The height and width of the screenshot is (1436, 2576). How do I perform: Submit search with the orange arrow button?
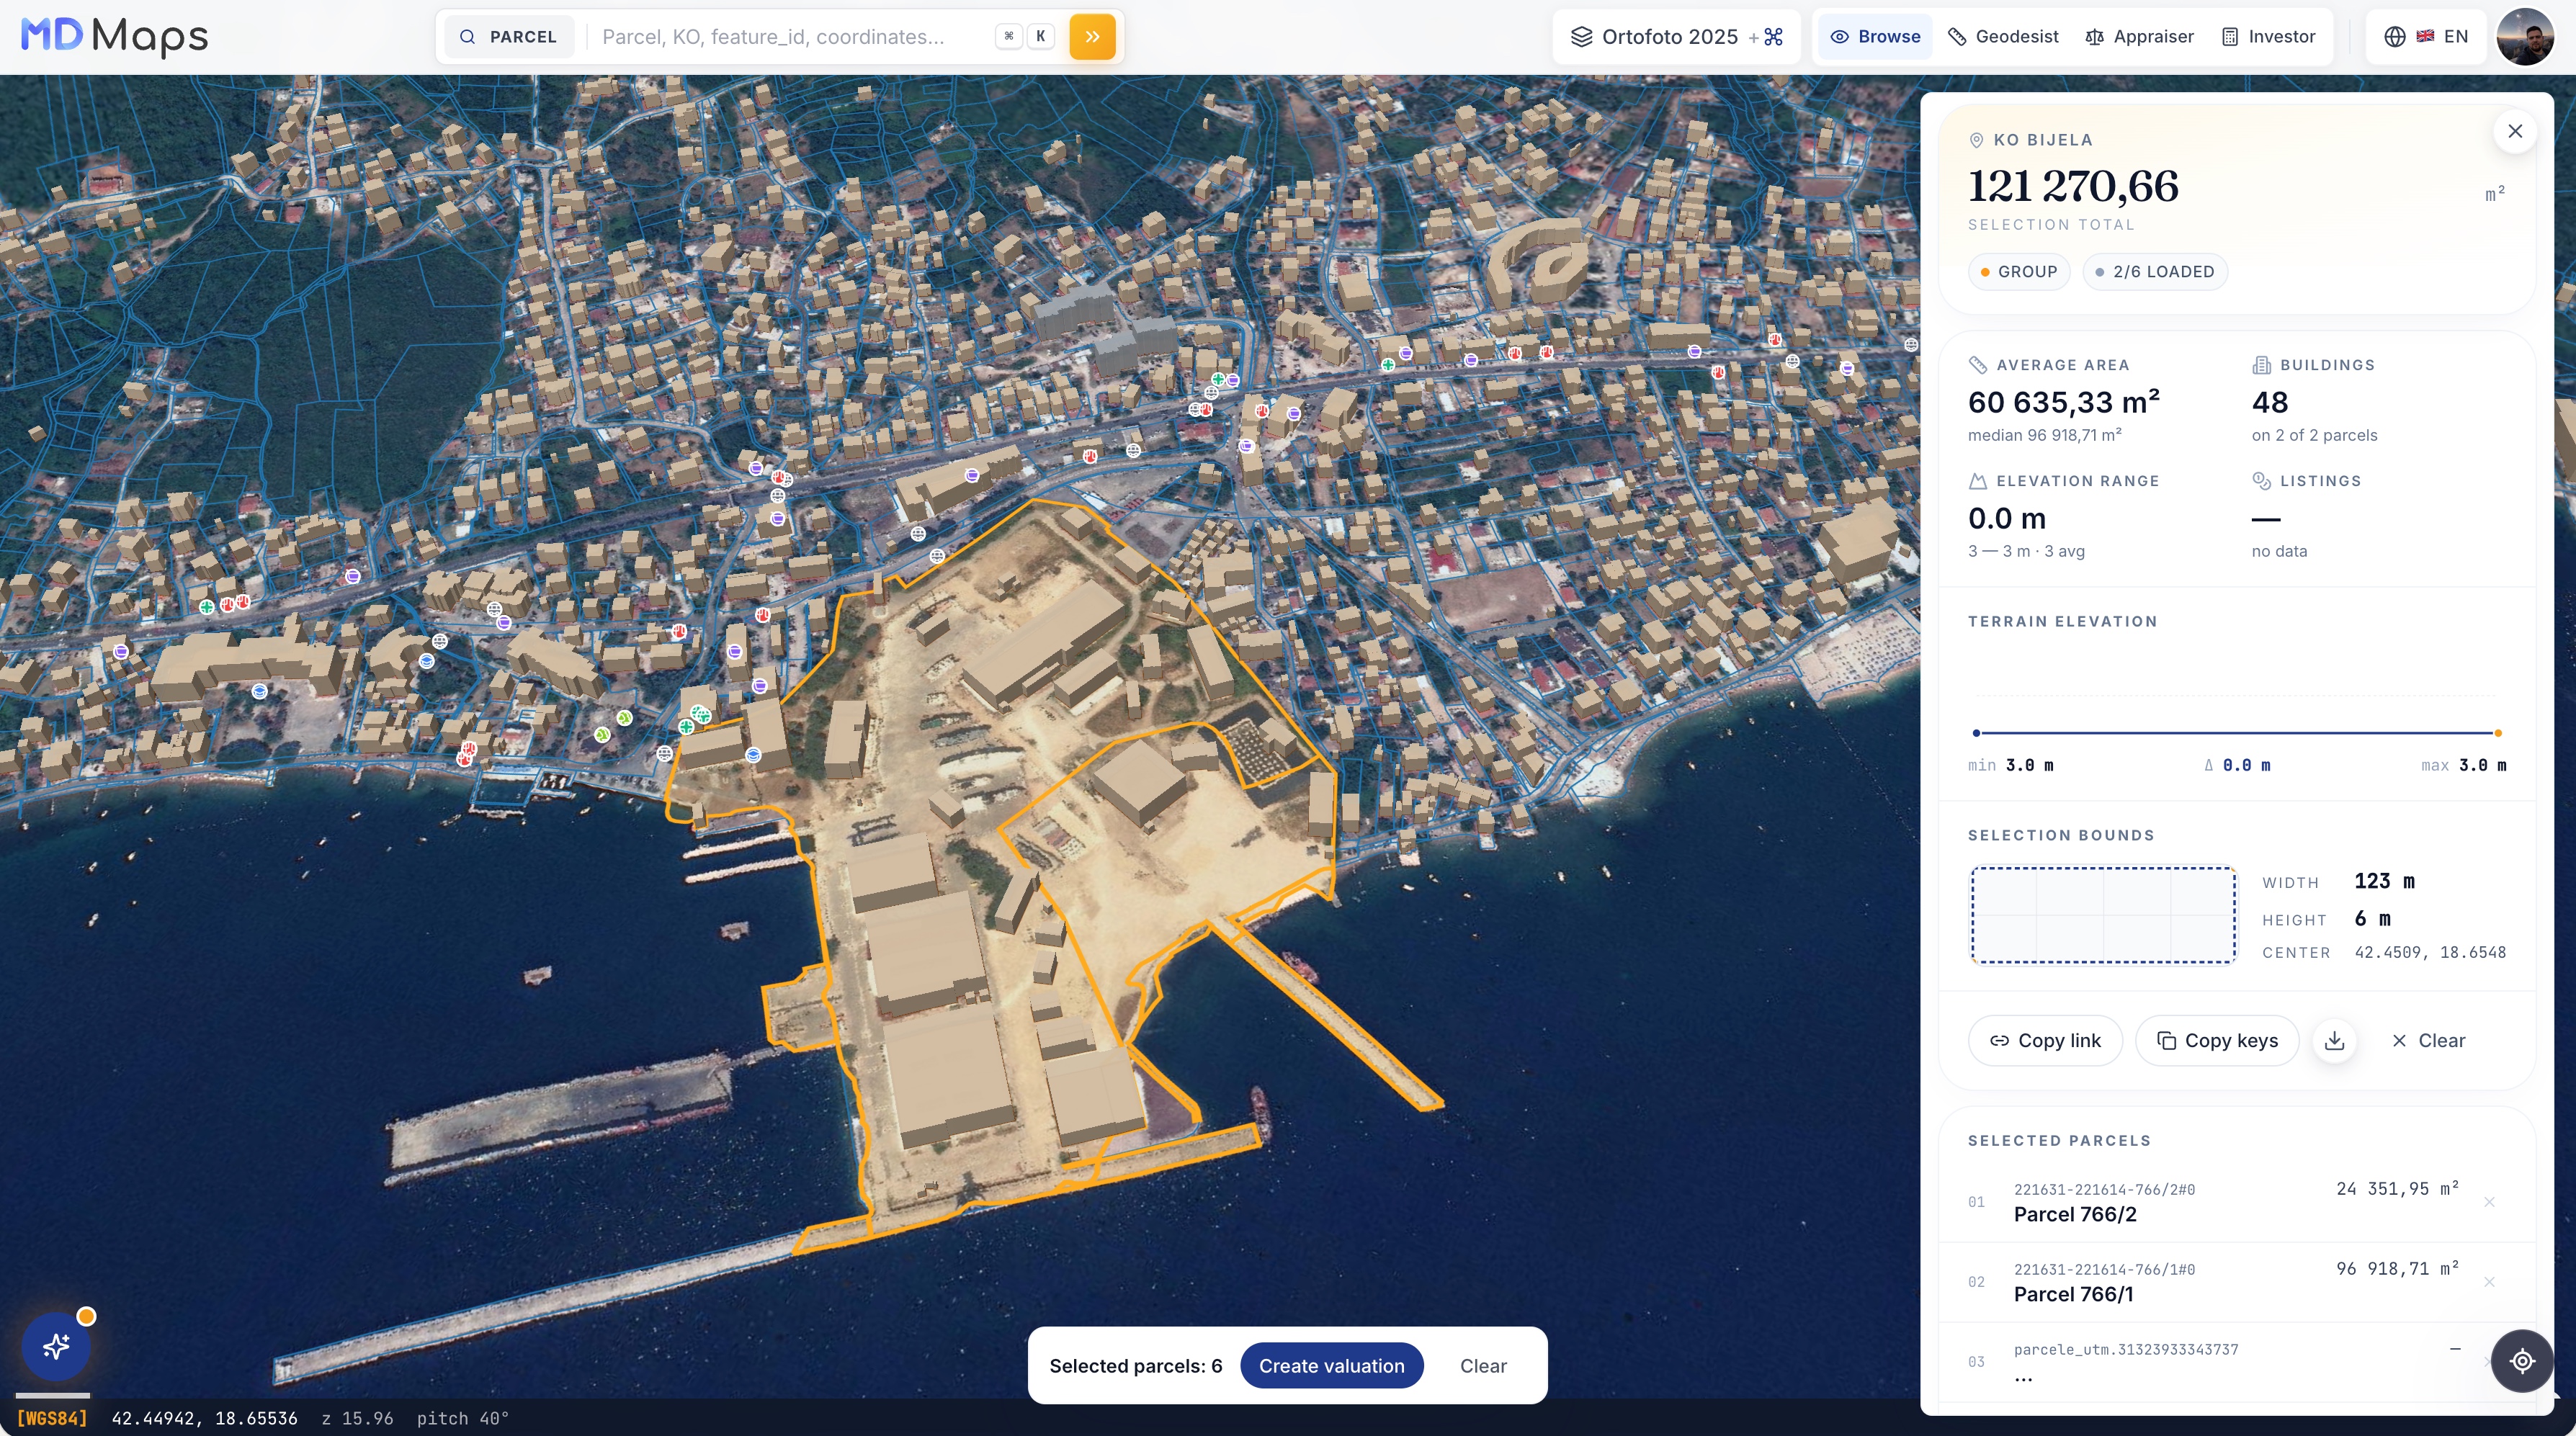[1092, 37]
